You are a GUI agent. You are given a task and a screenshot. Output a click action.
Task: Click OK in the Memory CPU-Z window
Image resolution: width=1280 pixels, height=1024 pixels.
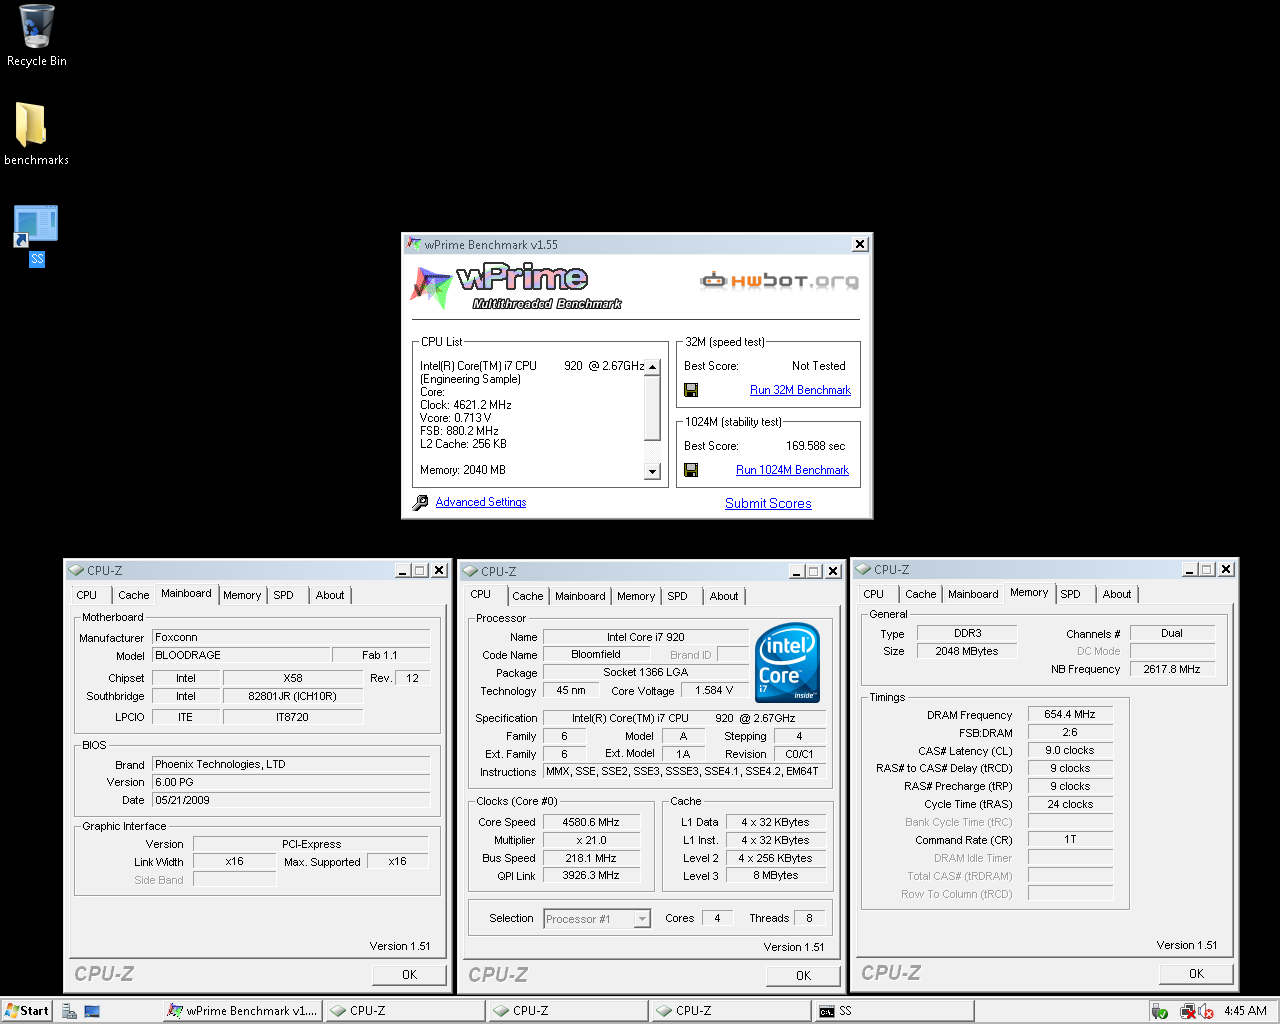coord(1196,973)
